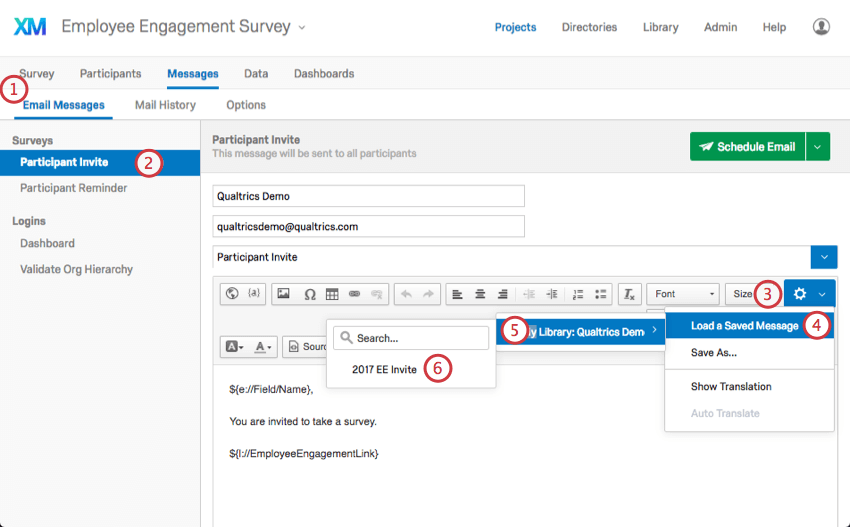Viewport: 850px width, 527px height.
Task: Insert a bulleted list
Action: click(601, 294)
